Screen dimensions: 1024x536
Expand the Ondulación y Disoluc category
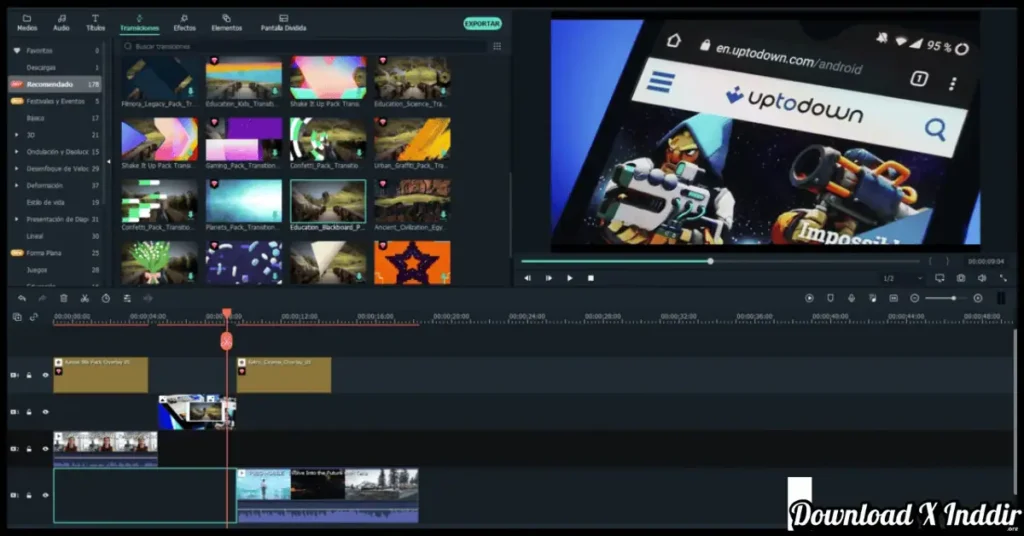[17, 152]
